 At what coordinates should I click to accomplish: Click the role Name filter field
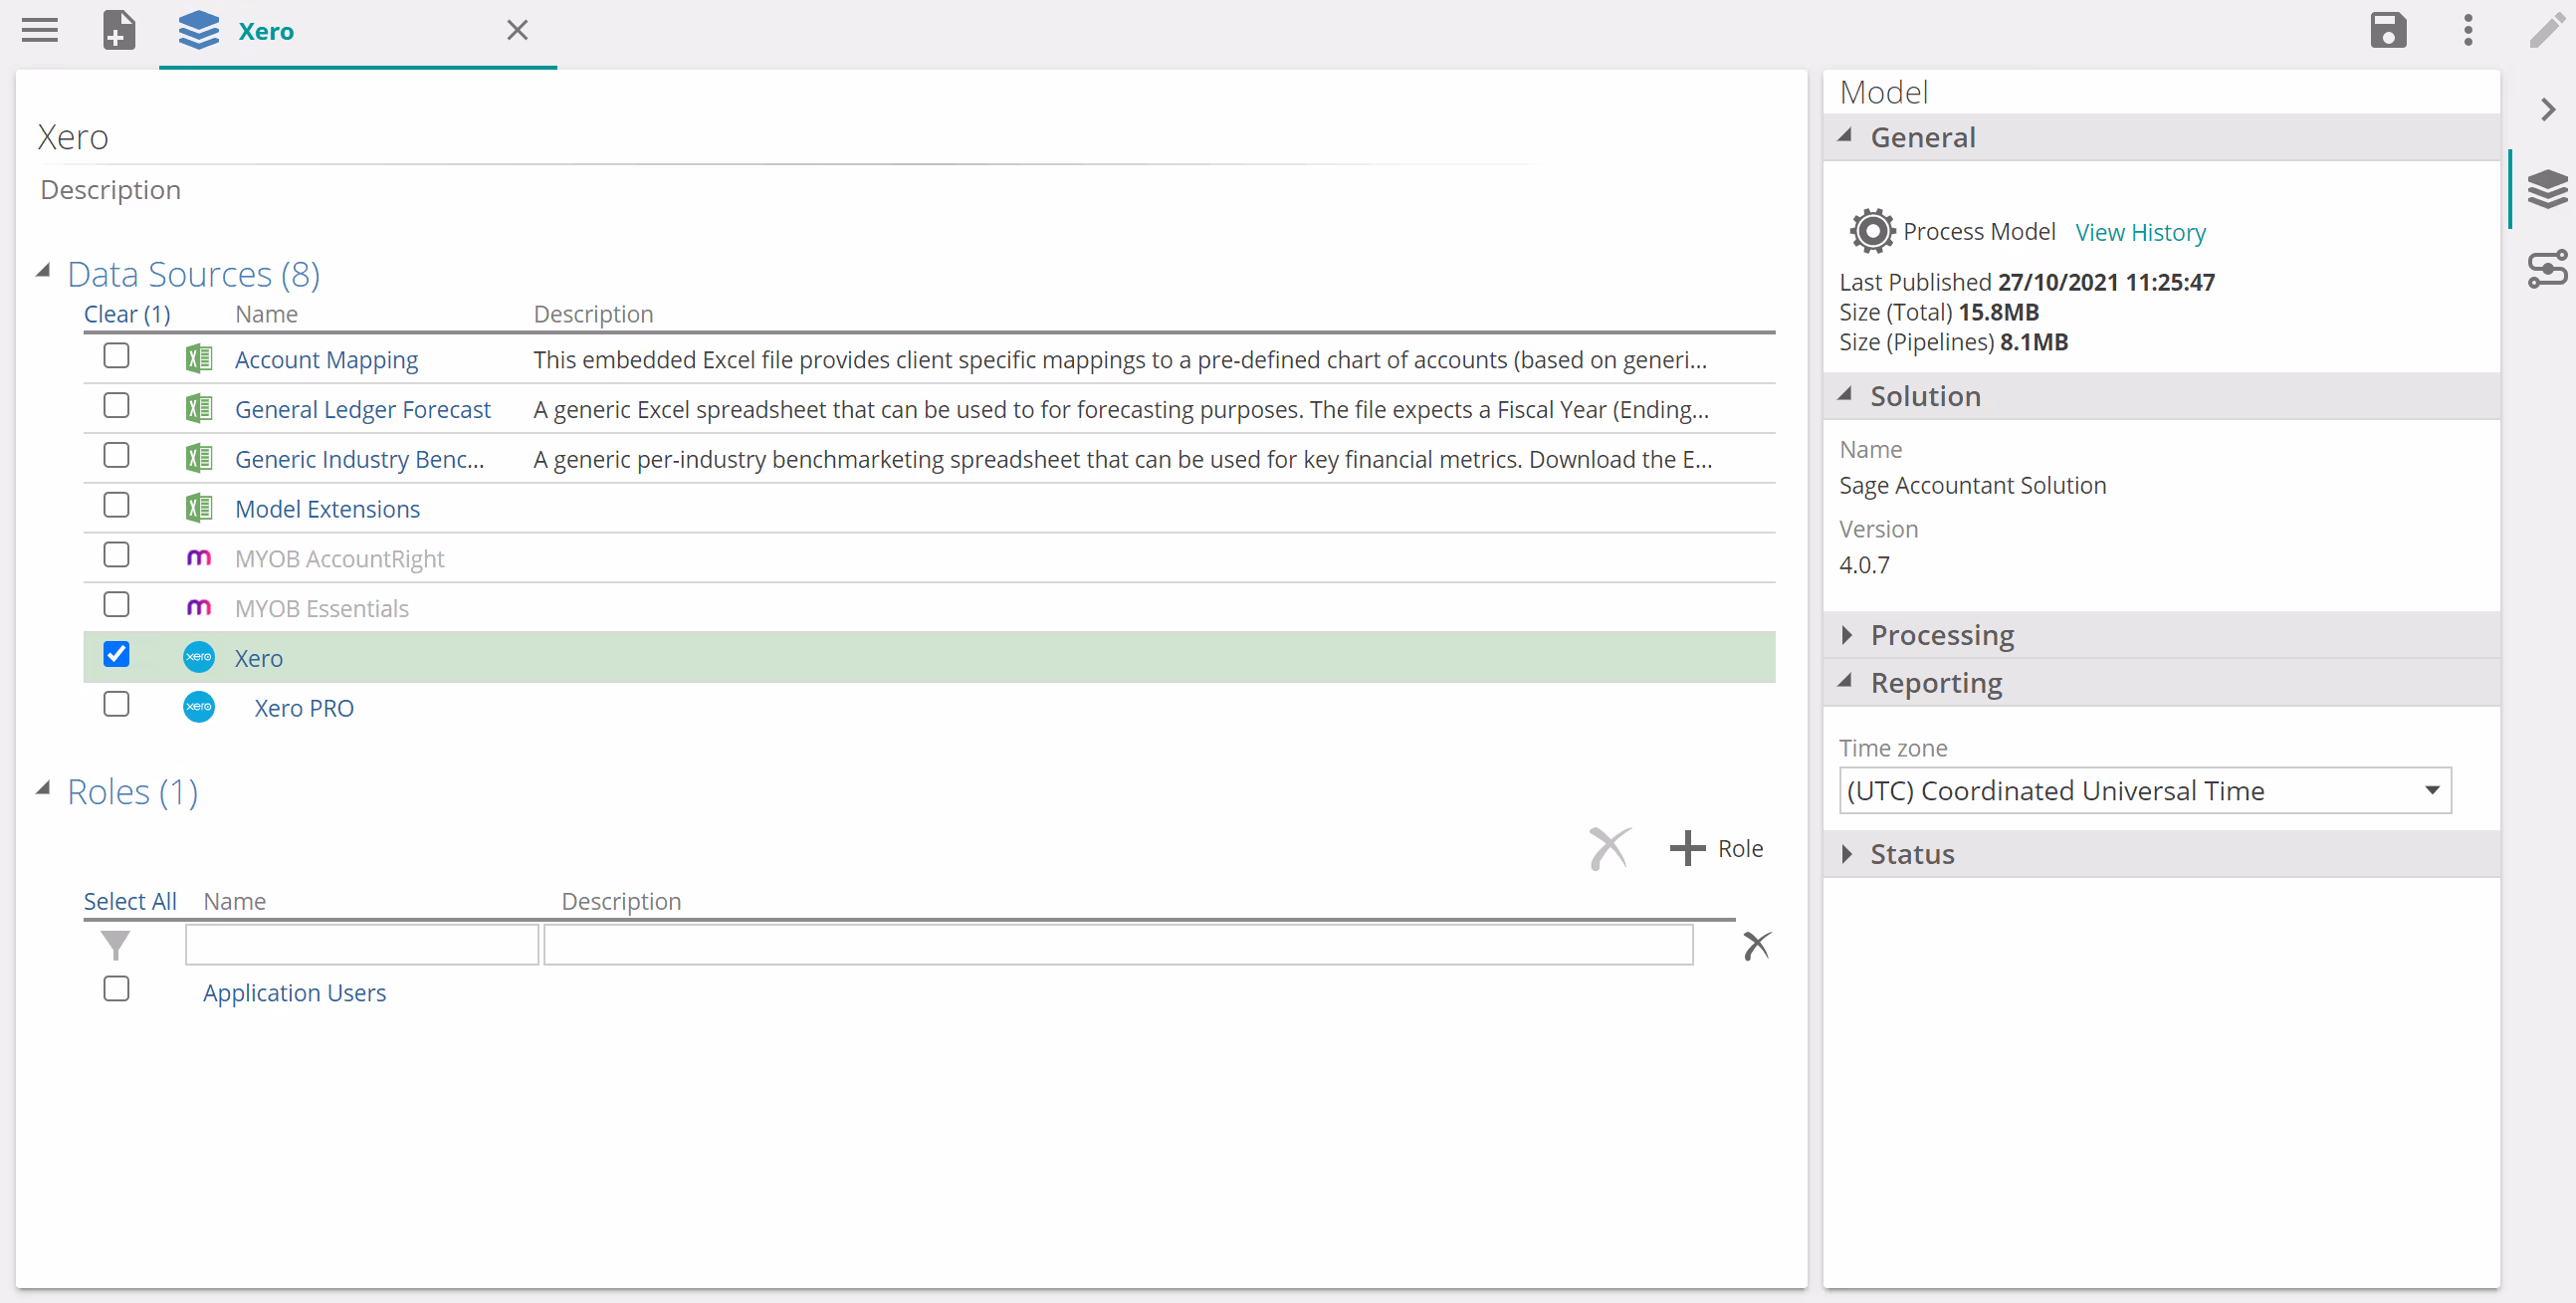tap(361, 944)
